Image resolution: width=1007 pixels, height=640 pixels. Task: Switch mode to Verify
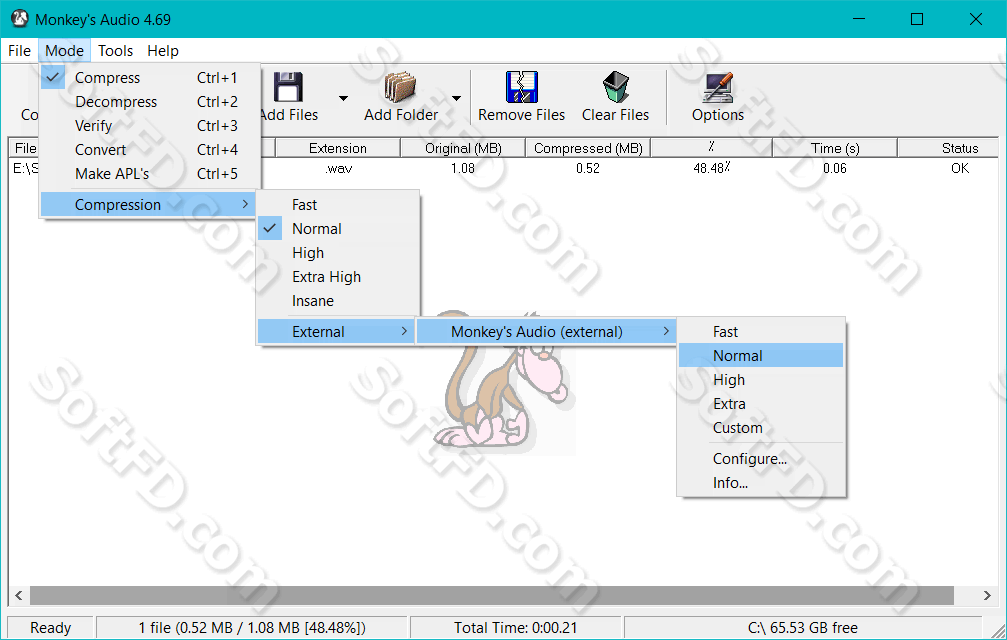click(x=150, y=126)
